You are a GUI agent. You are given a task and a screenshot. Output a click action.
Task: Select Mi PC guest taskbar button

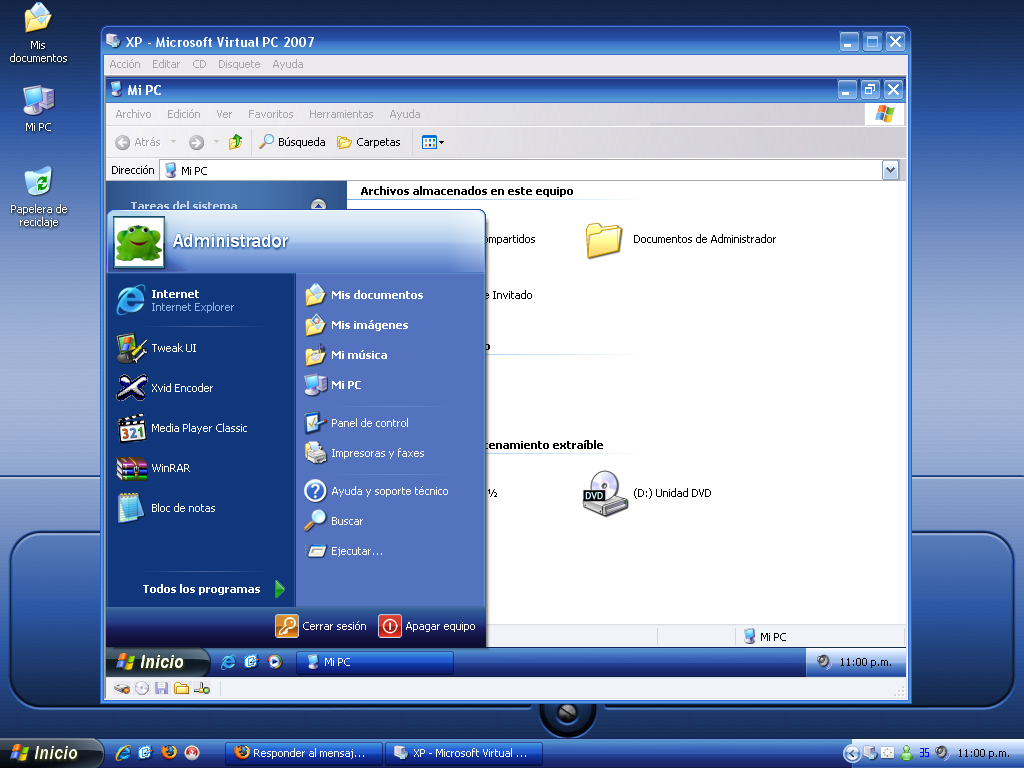coord(375,662)
